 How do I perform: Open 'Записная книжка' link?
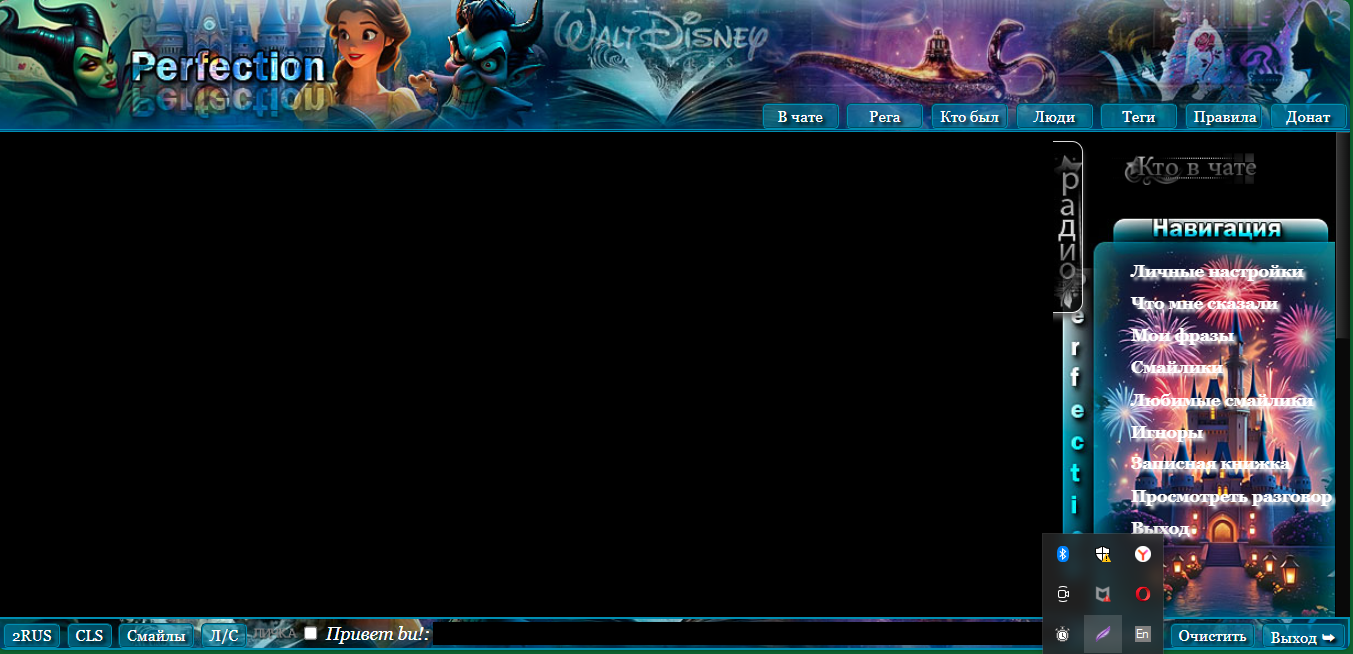tap(1210, 464)
